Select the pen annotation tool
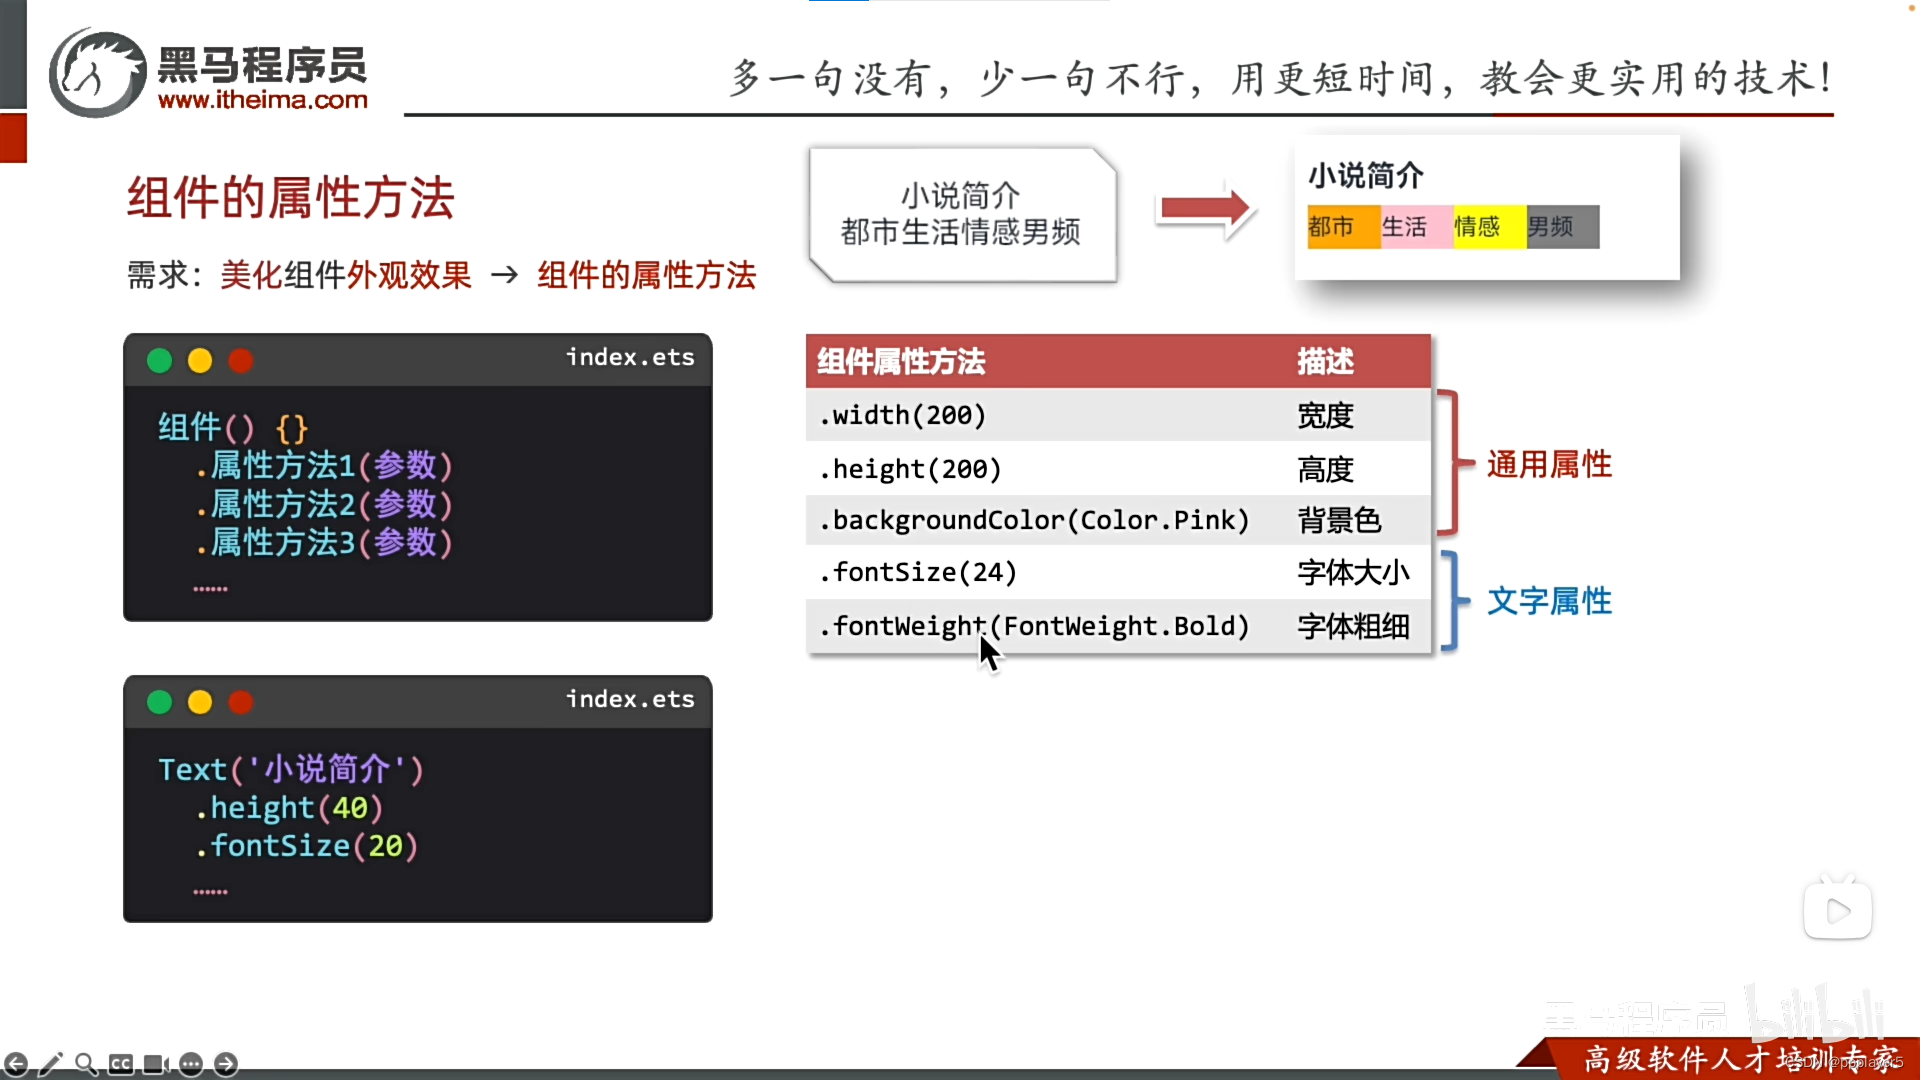 coord(51,1064)
